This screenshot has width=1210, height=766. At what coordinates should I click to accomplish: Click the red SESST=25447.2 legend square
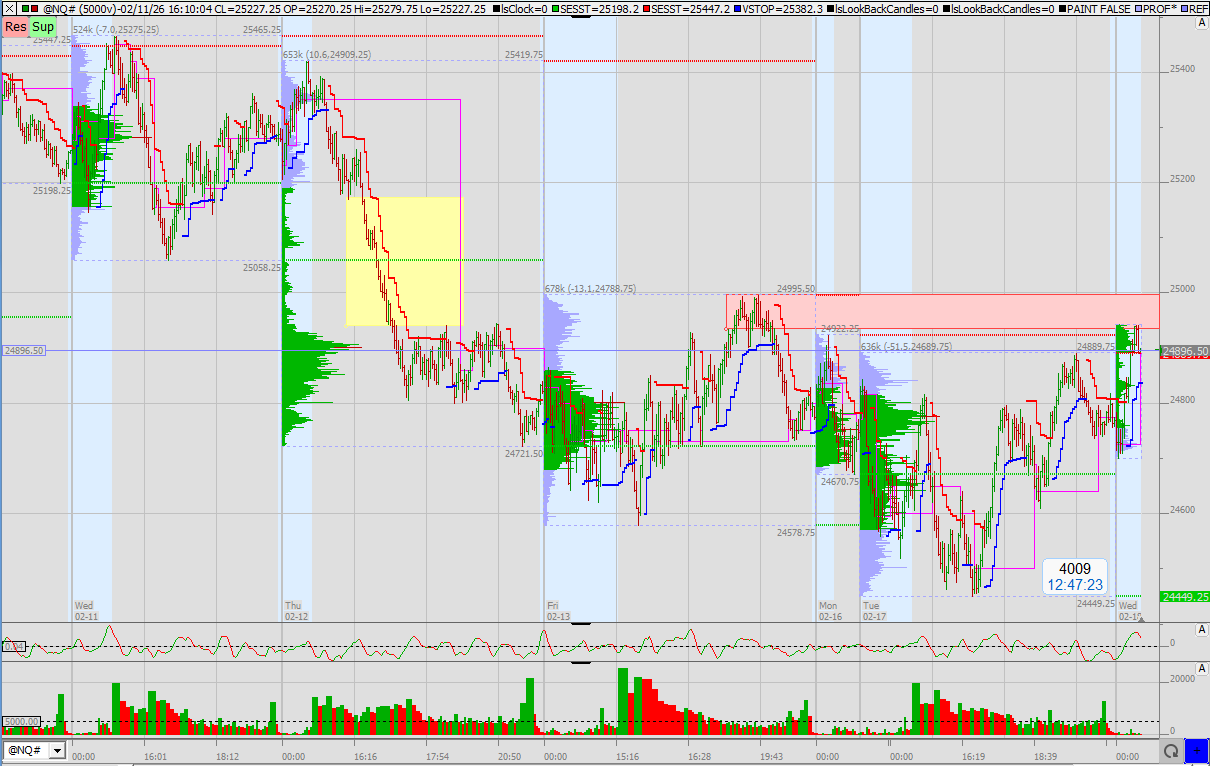click(x=645, y=8)
